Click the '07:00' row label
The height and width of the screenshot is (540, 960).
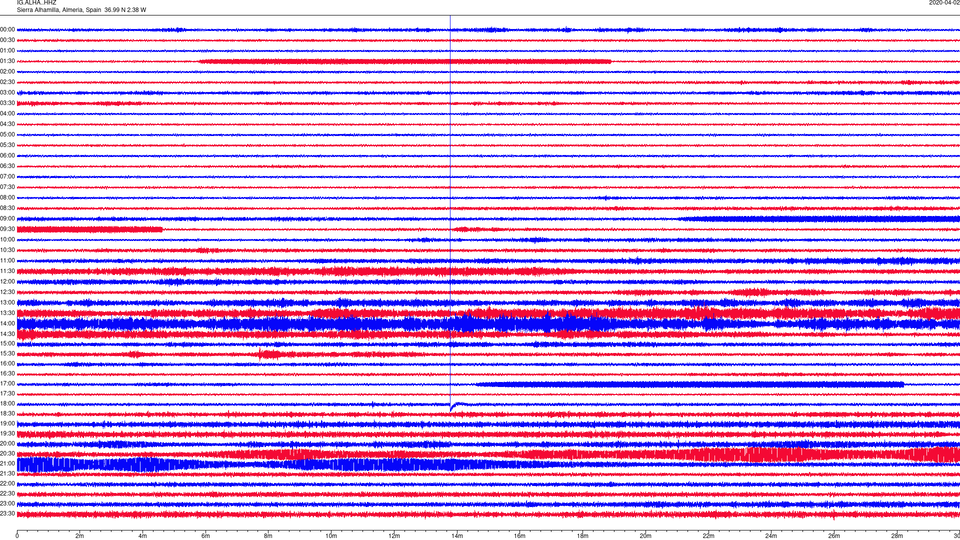coord(7,176)
